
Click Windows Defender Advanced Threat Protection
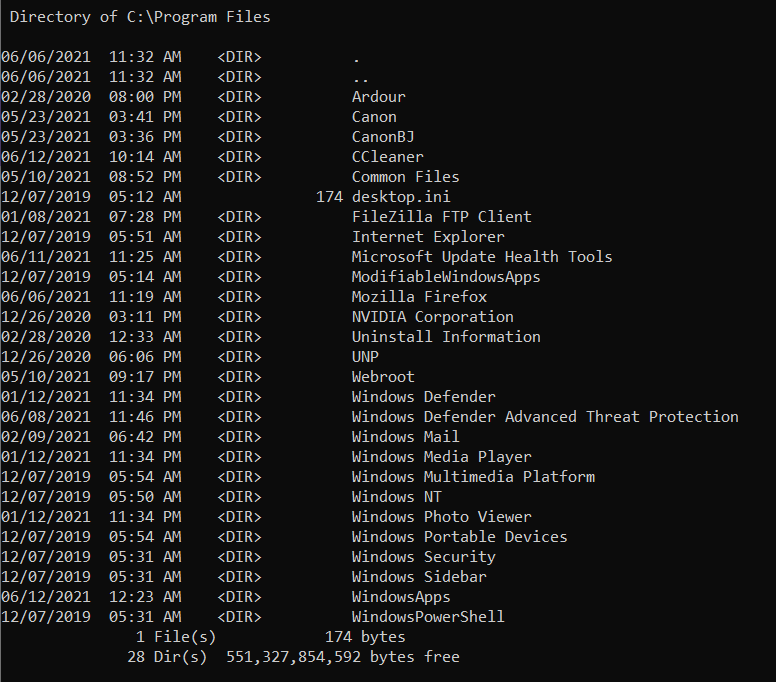point(544,417)
